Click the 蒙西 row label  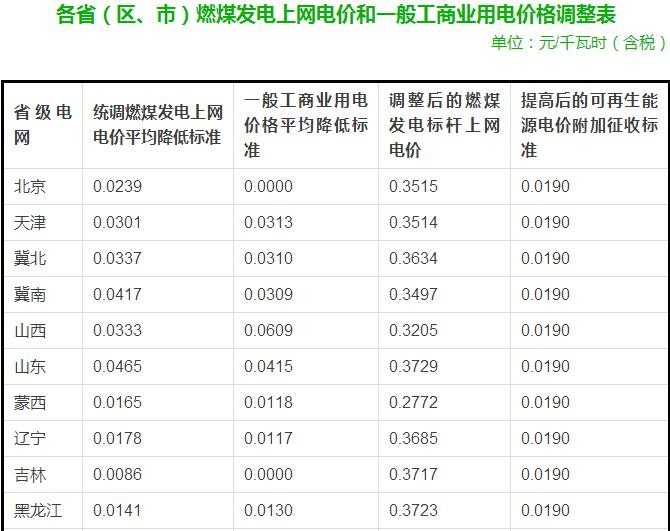pos(30,402)
